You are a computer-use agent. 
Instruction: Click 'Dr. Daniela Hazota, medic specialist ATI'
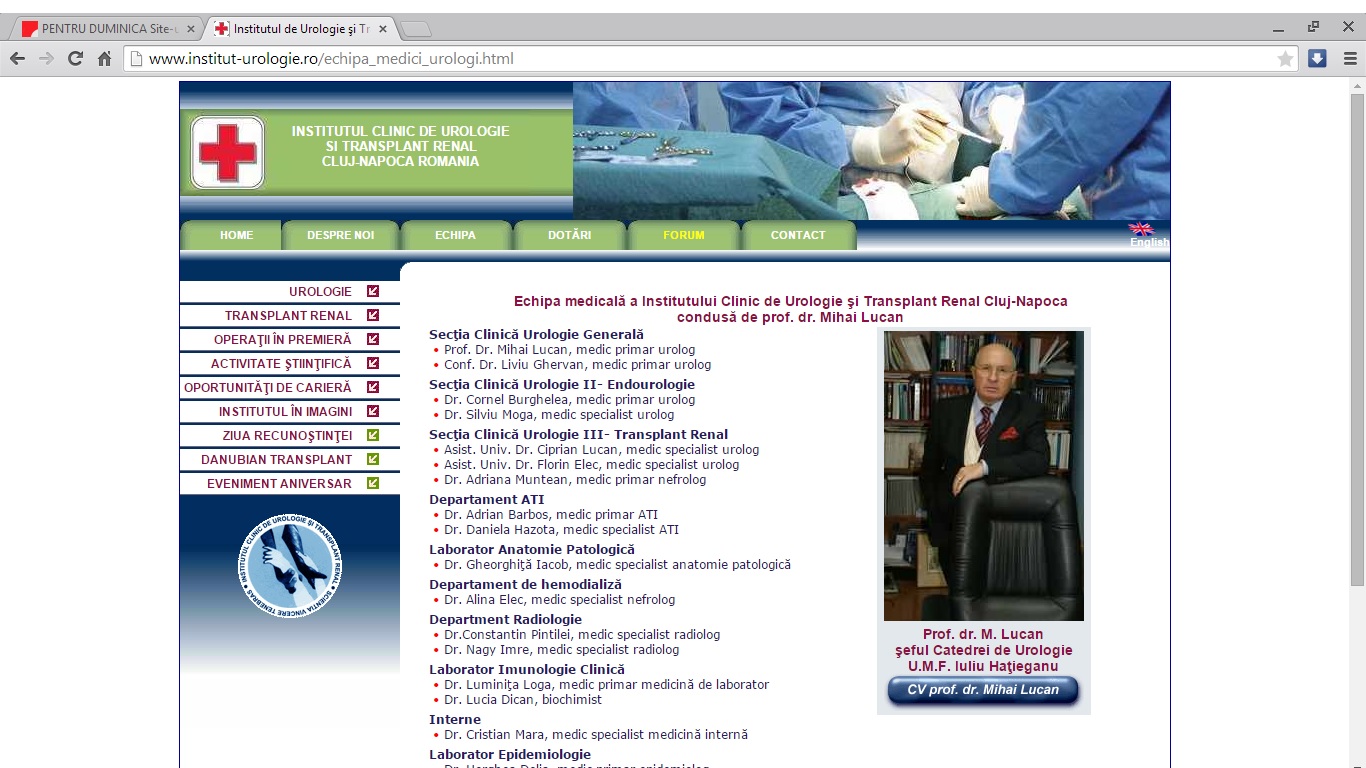point(561,530)
